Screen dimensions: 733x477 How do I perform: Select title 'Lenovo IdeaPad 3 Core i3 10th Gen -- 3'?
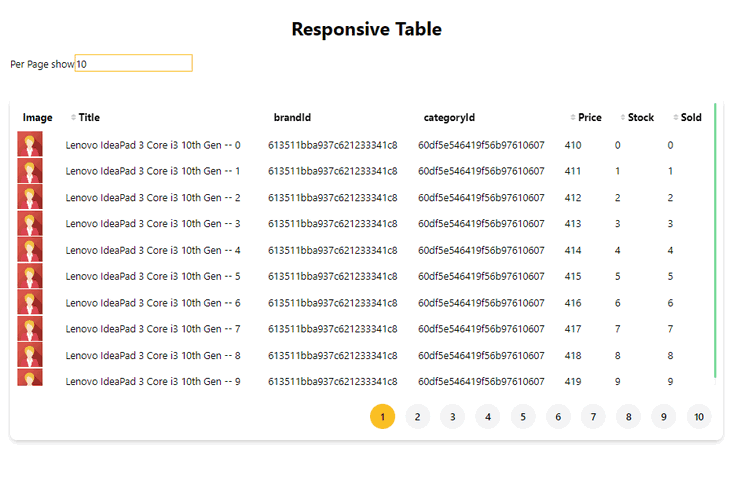tap(153, 224)
